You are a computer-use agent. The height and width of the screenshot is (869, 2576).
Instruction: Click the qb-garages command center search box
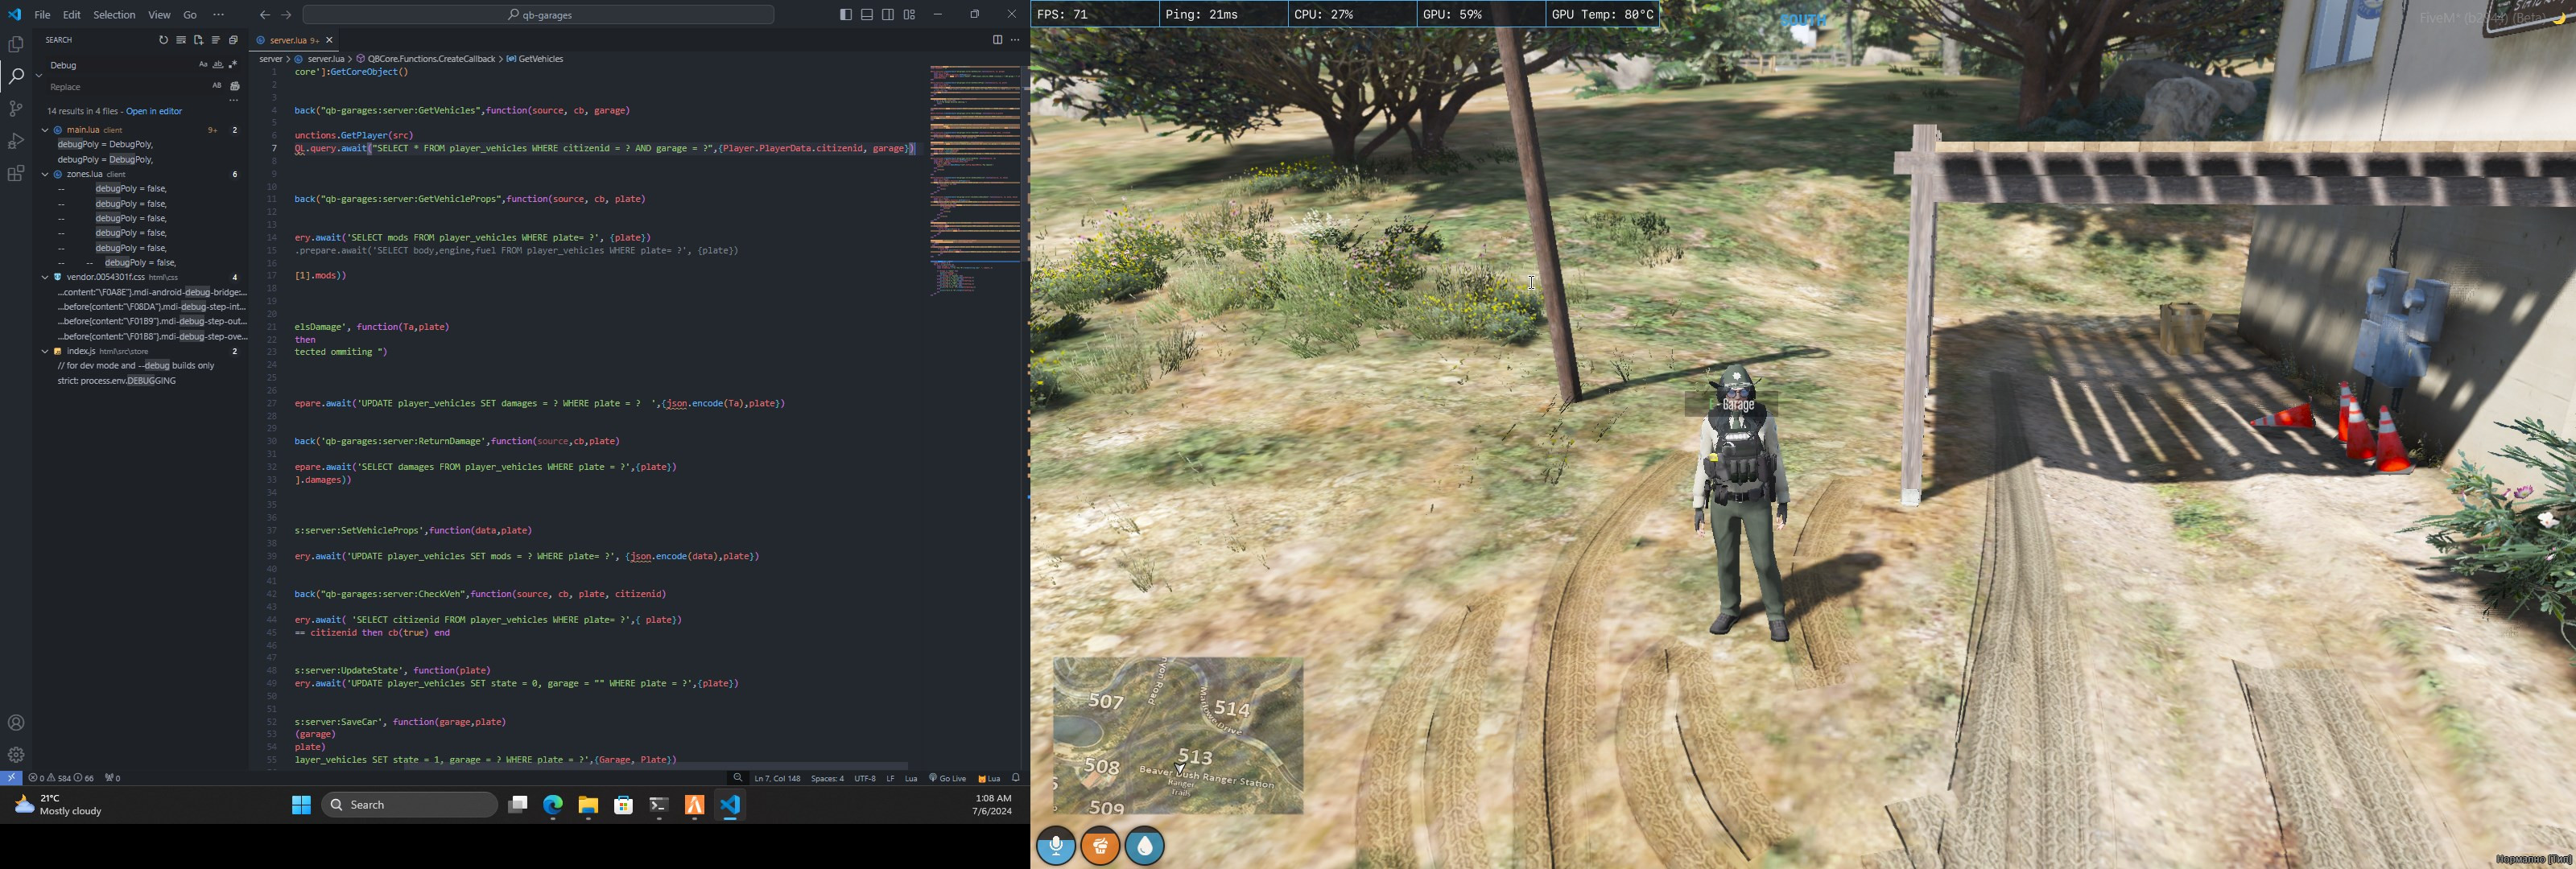tap(539, 15)
